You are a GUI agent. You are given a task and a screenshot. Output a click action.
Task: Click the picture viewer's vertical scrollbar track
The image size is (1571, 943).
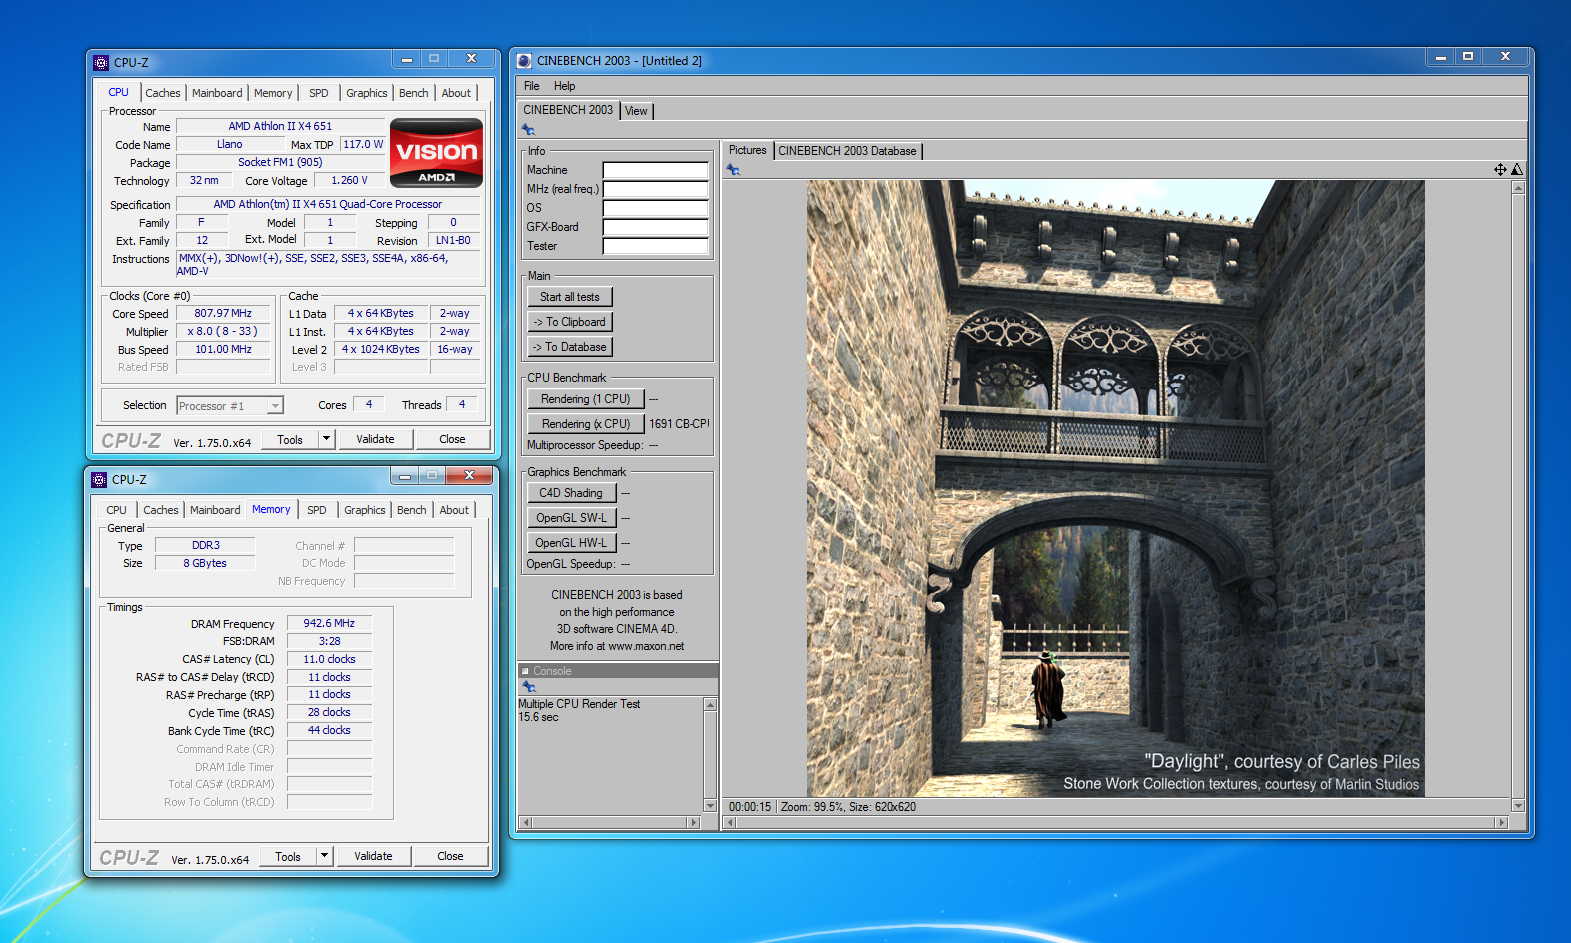tap(1518, 496)
